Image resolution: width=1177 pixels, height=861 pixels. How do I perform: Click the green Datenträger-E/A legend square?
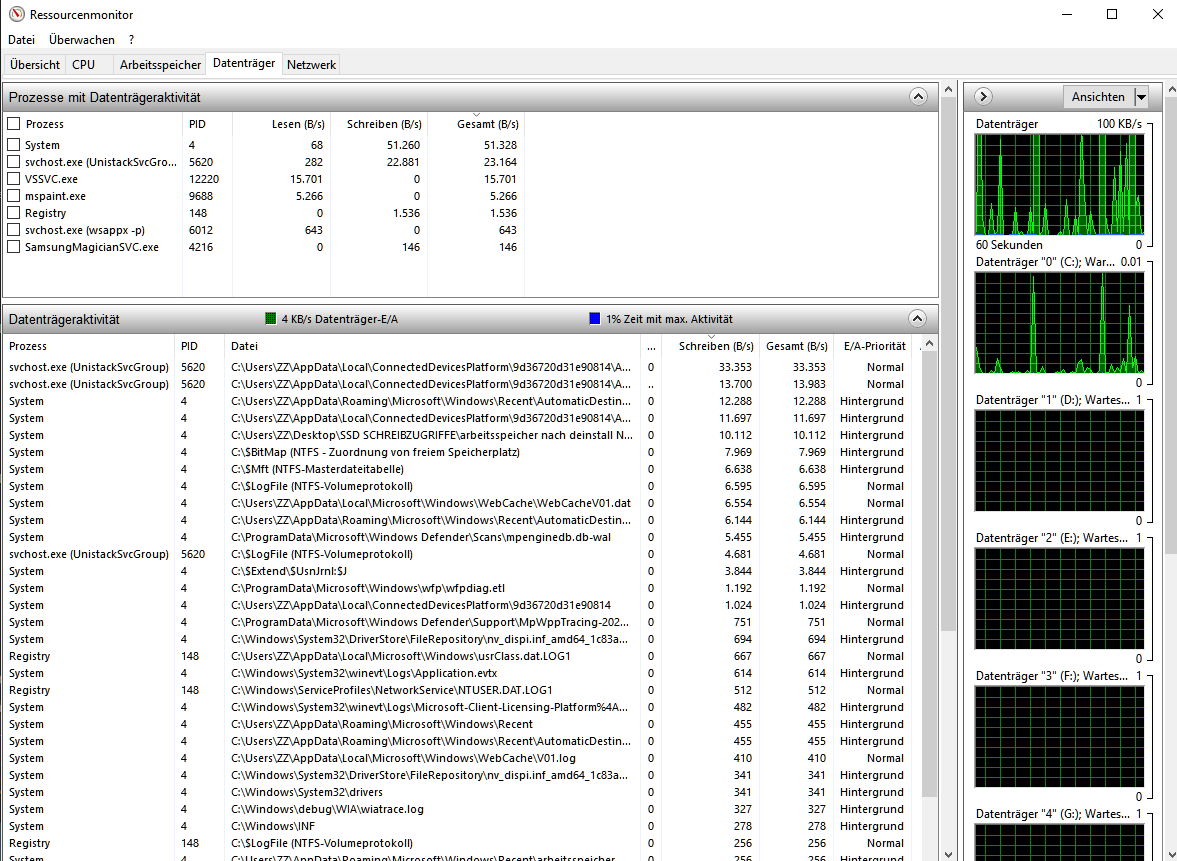[271, 319]
